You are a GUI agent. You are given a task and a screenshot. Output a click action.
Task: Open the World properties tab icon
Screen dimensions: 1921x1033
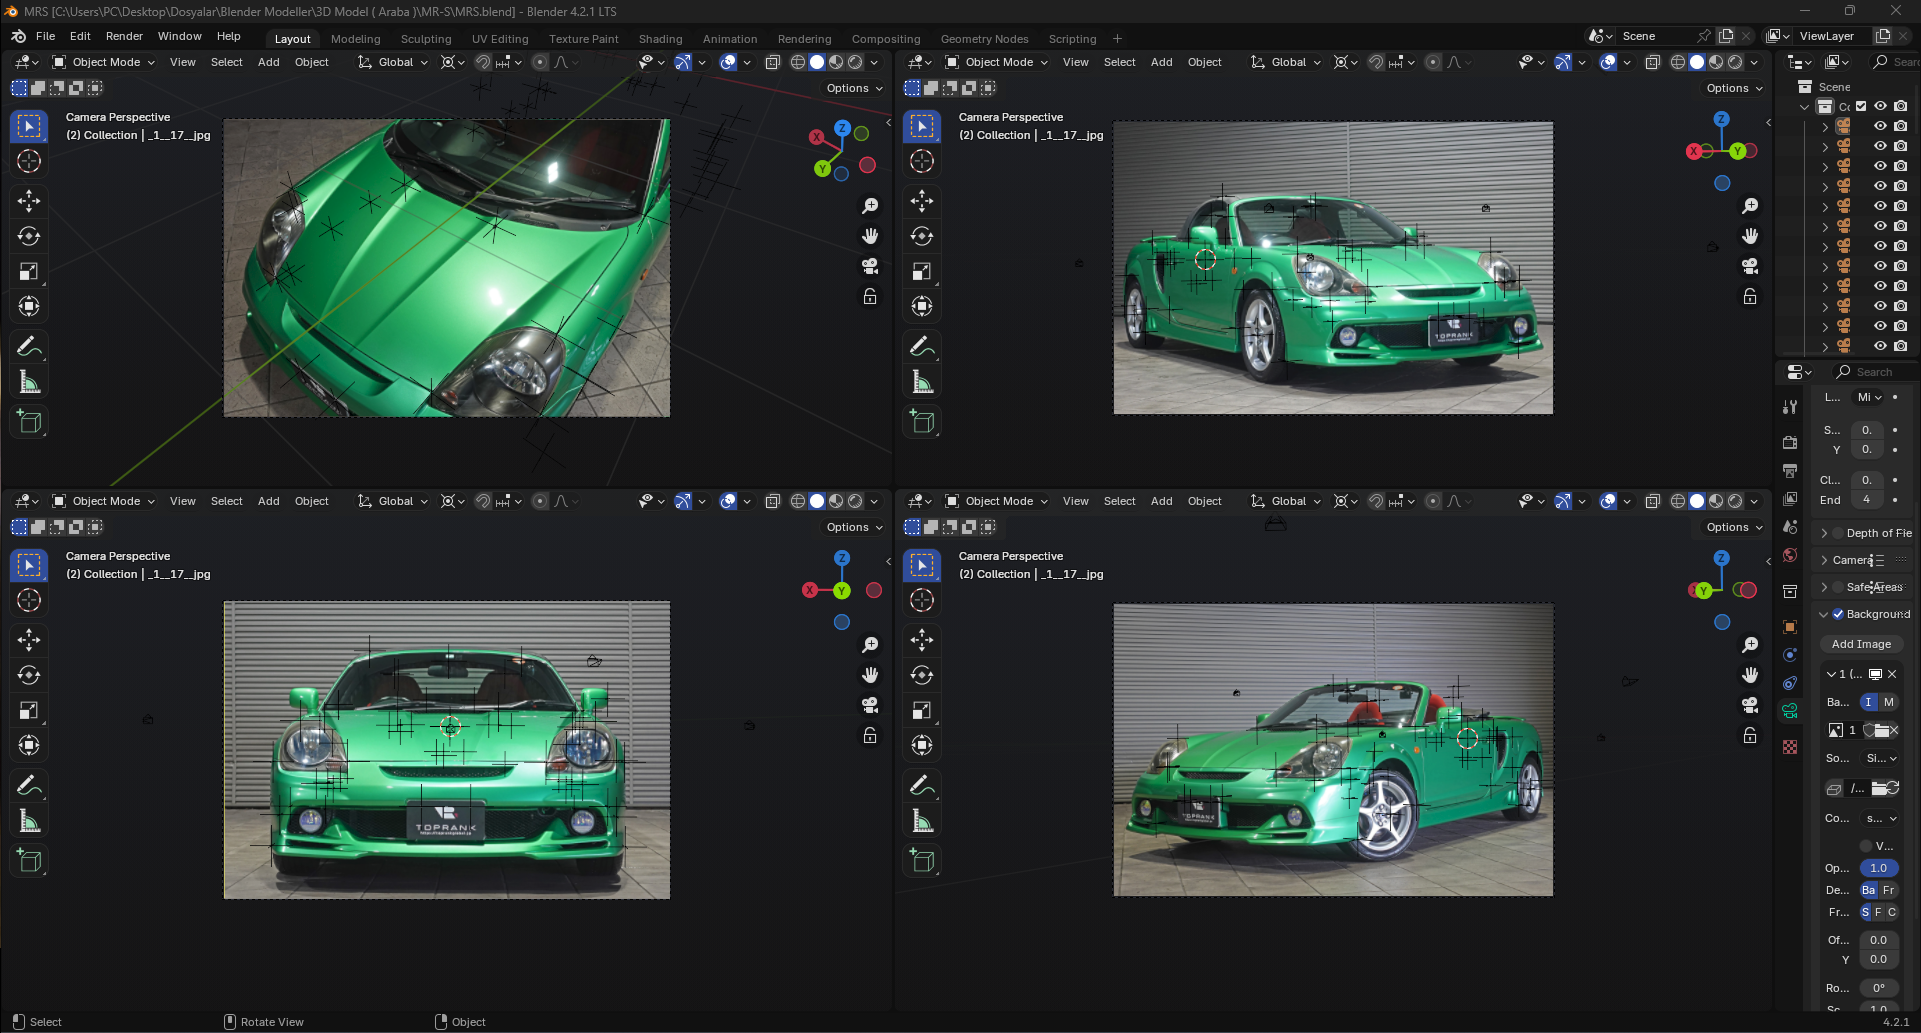click(1790, 555)
